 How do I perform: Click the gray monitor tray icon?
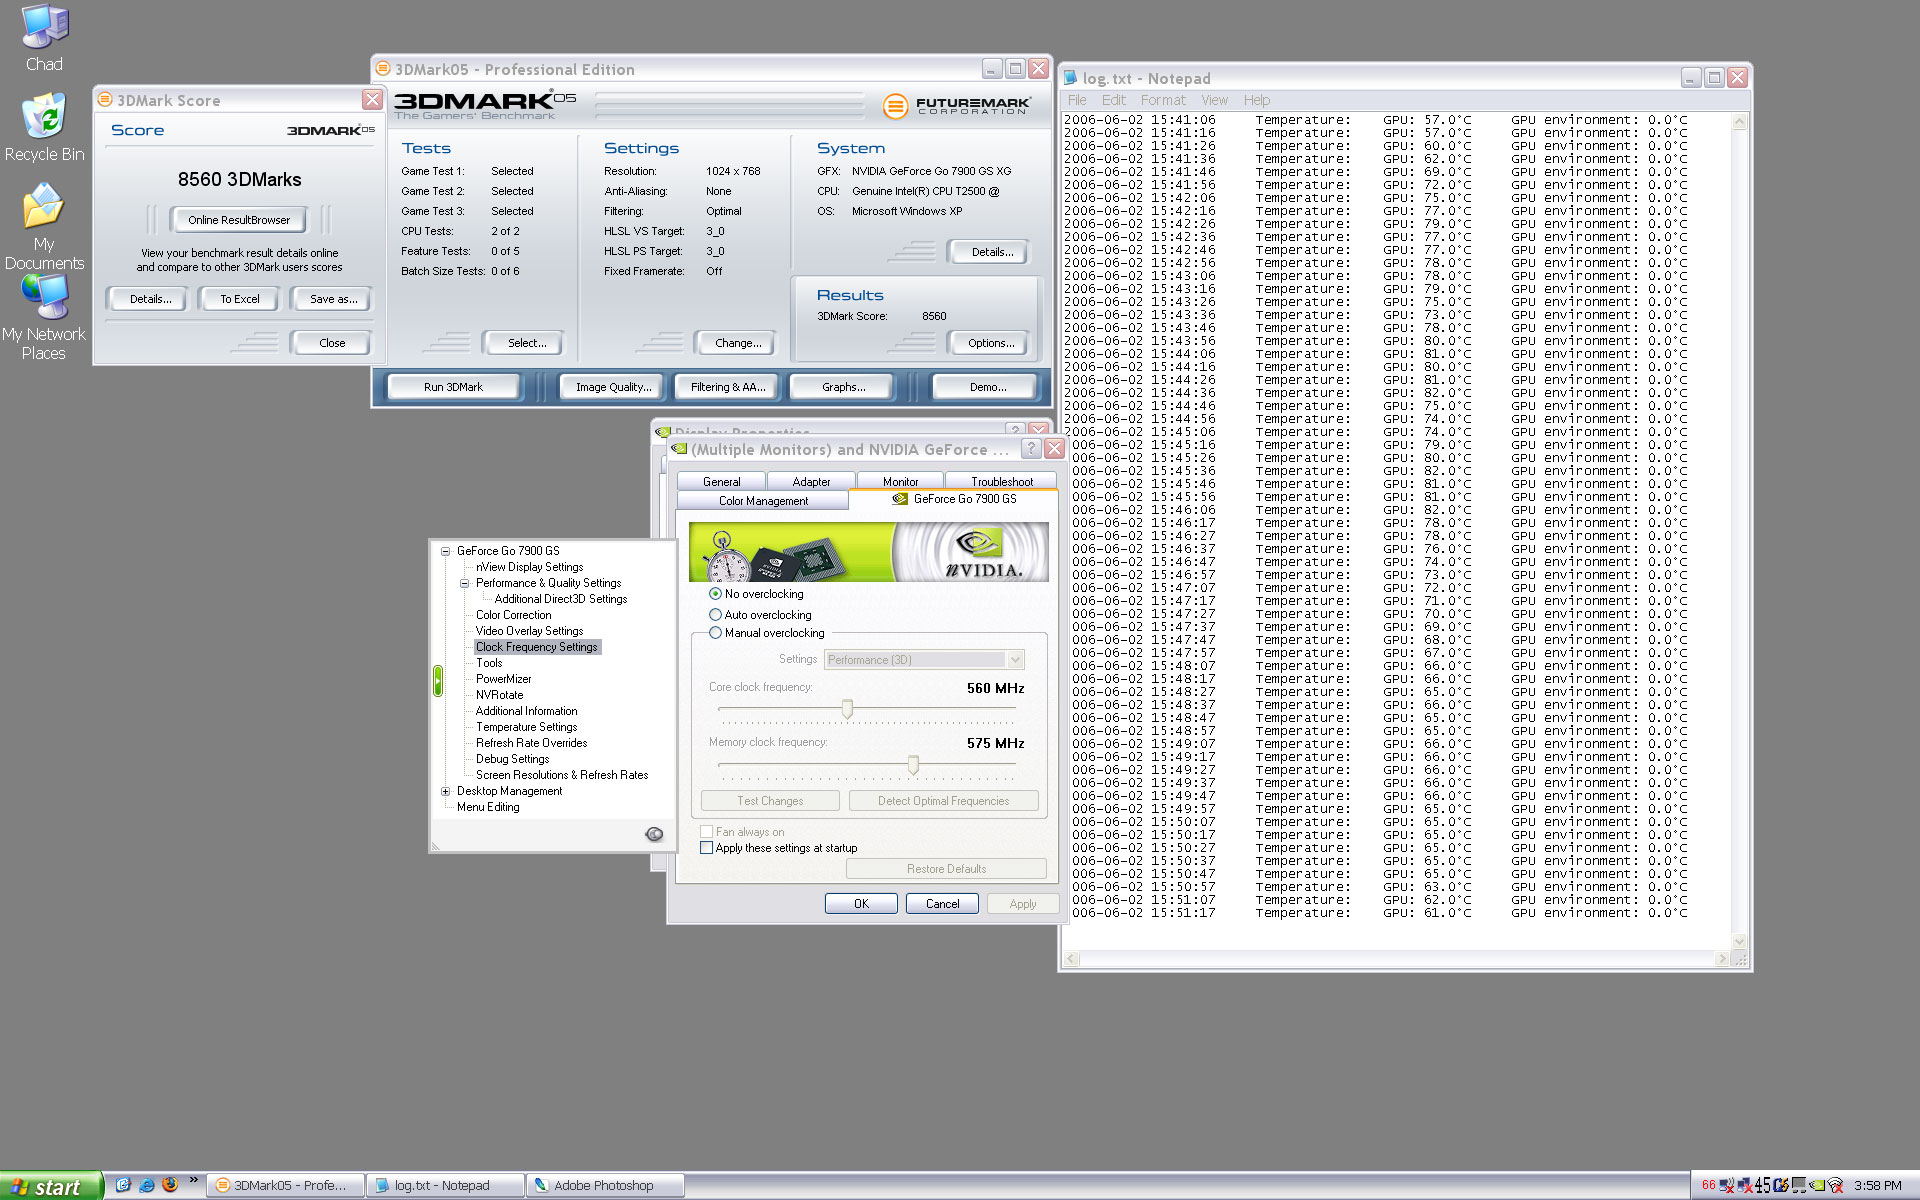tap(1799, 1185)
